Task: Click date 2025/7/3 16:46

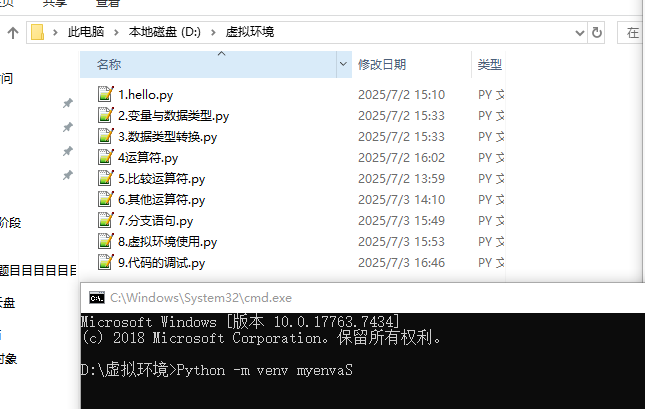Action: (x=401, y=263)
